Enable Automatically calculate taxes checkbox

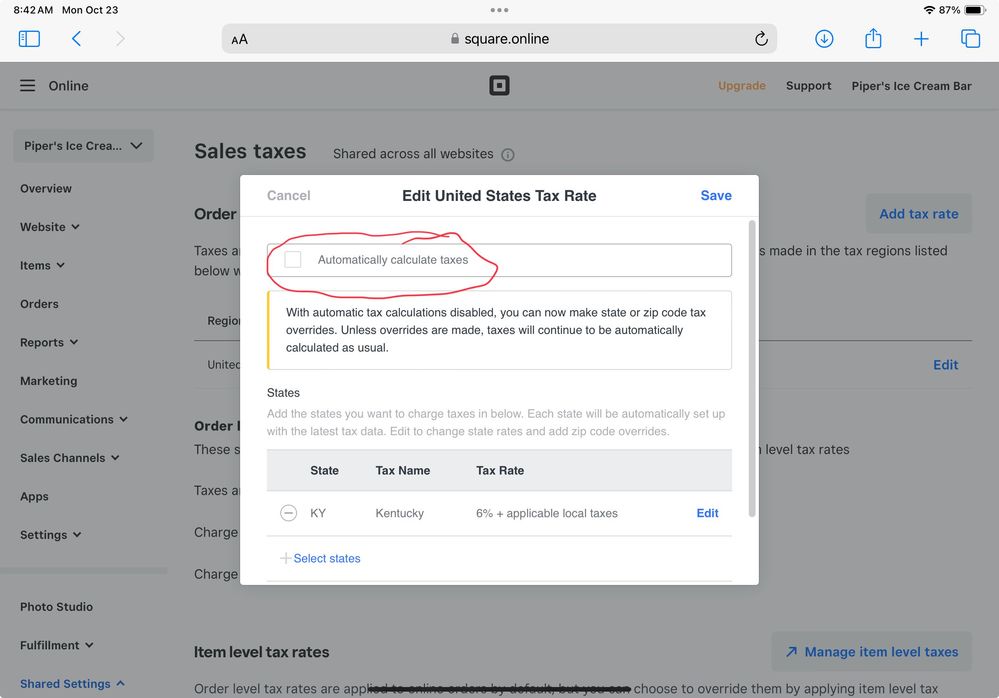(293, 260)
